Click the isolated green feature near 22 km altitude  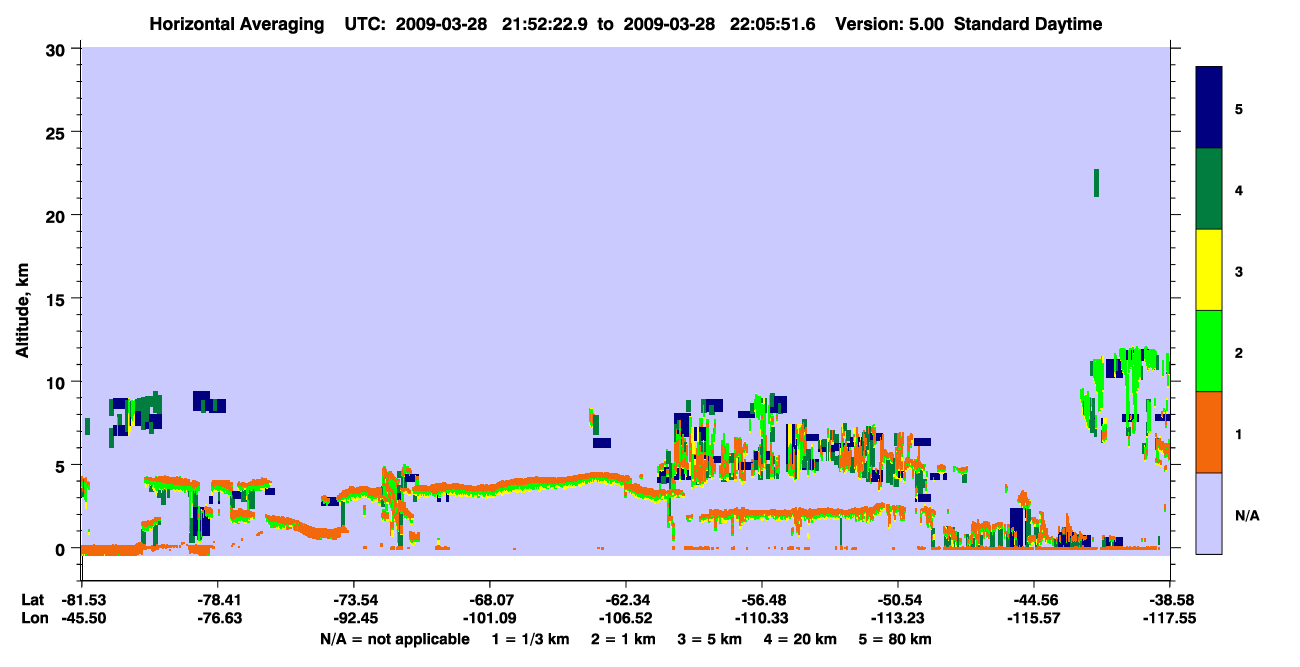(x=1097, y=183)
